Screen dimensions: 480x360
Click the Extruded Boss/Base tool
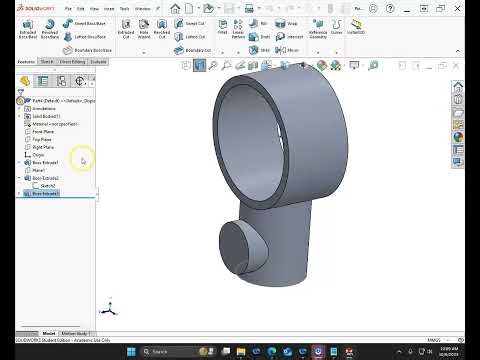[28, 29]
